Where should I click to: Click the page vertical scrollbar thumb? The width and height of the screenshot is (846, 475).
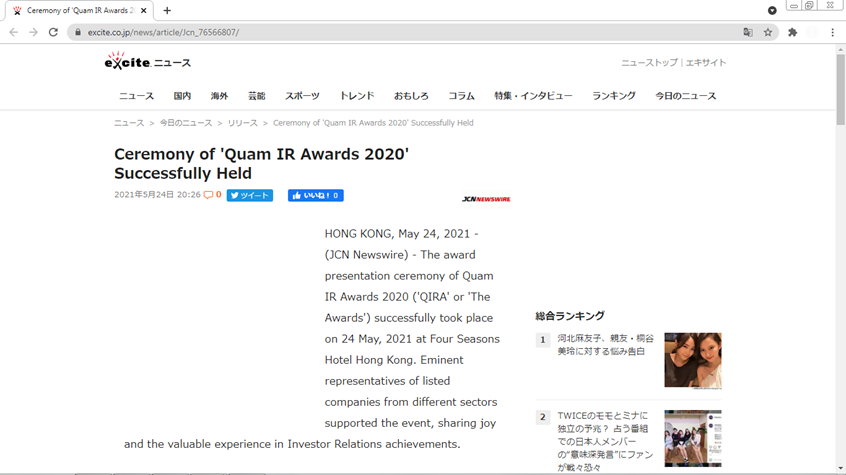[841, 90]
